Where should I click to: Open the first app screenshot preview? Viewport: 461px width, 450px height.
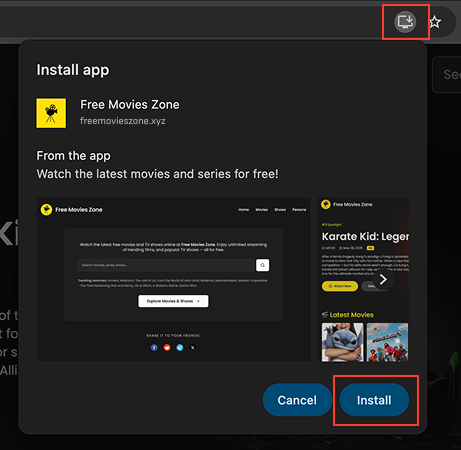(x=173, y=279)
